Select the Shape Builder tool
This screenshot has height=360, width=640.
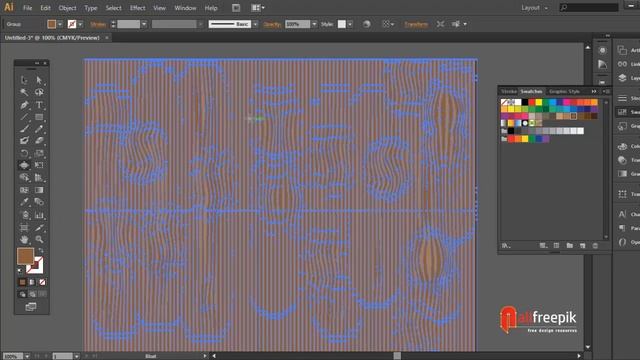pos(24,178)
